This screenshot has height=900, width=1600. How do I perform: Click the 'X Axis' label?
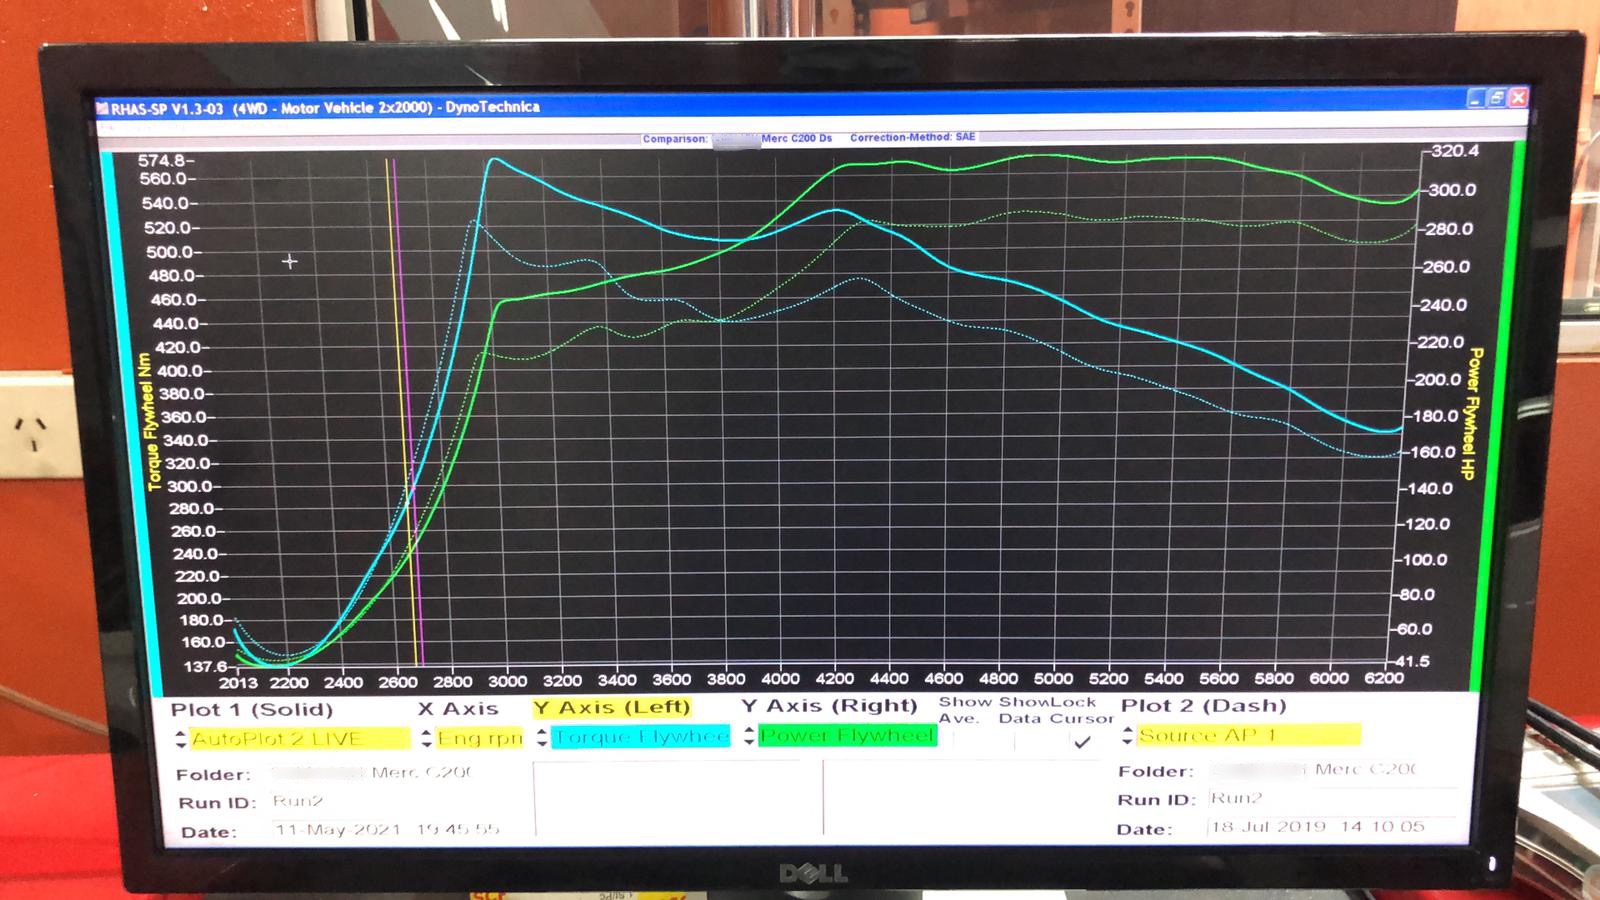click(x=458, y=709)
